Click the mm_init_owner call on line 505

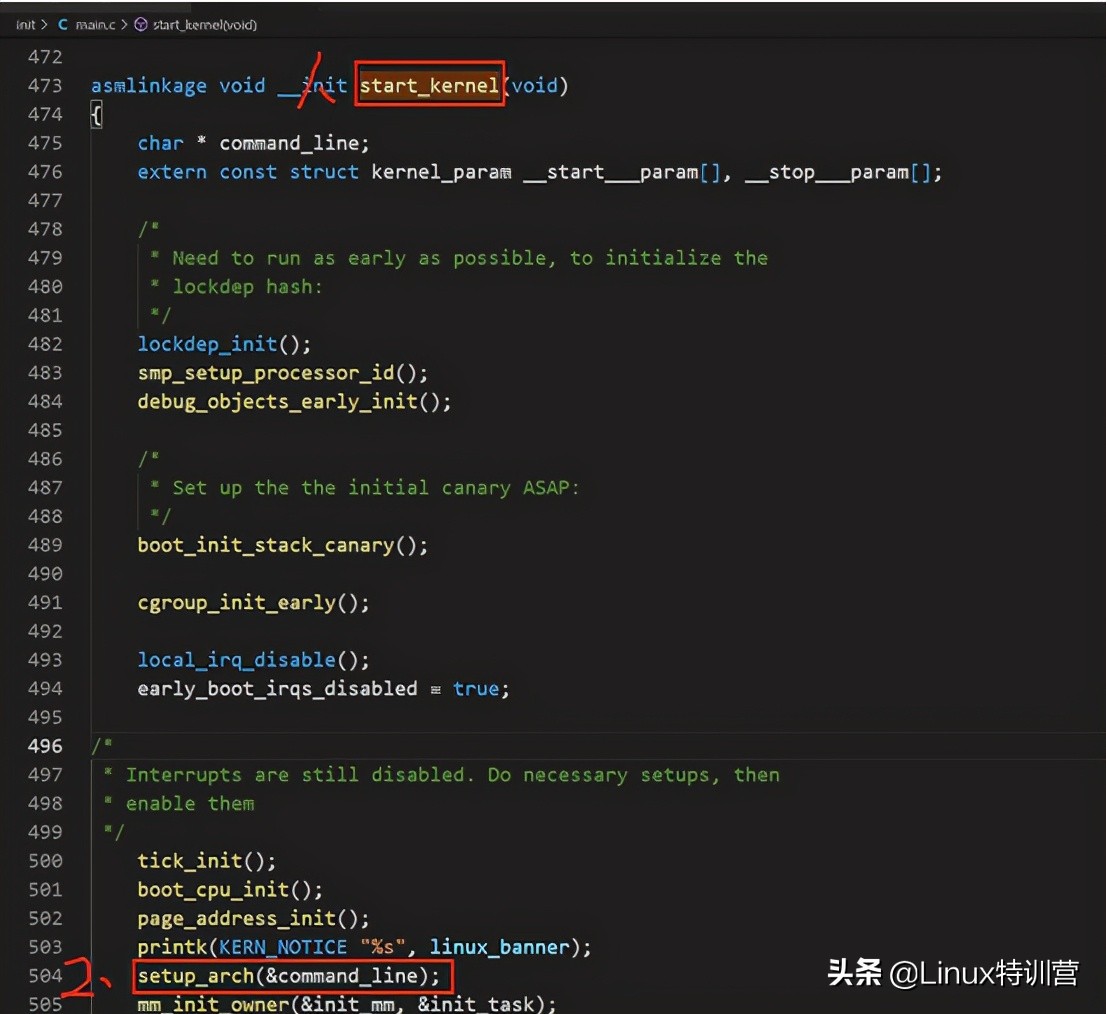coord(346,1003)
